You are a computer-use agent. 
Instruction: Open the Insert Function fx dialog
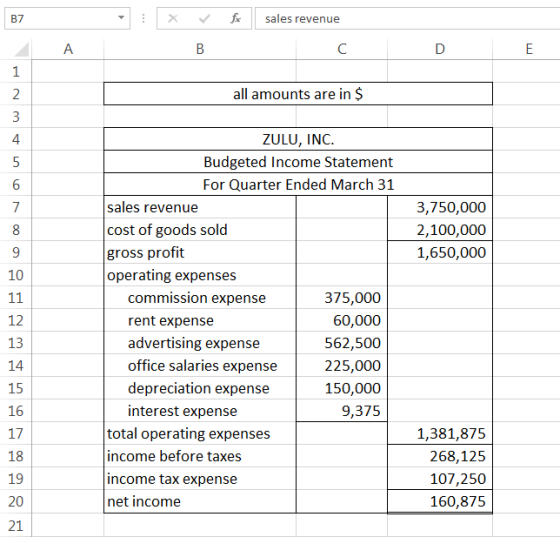pyautogui.click(x=235, y=18)
